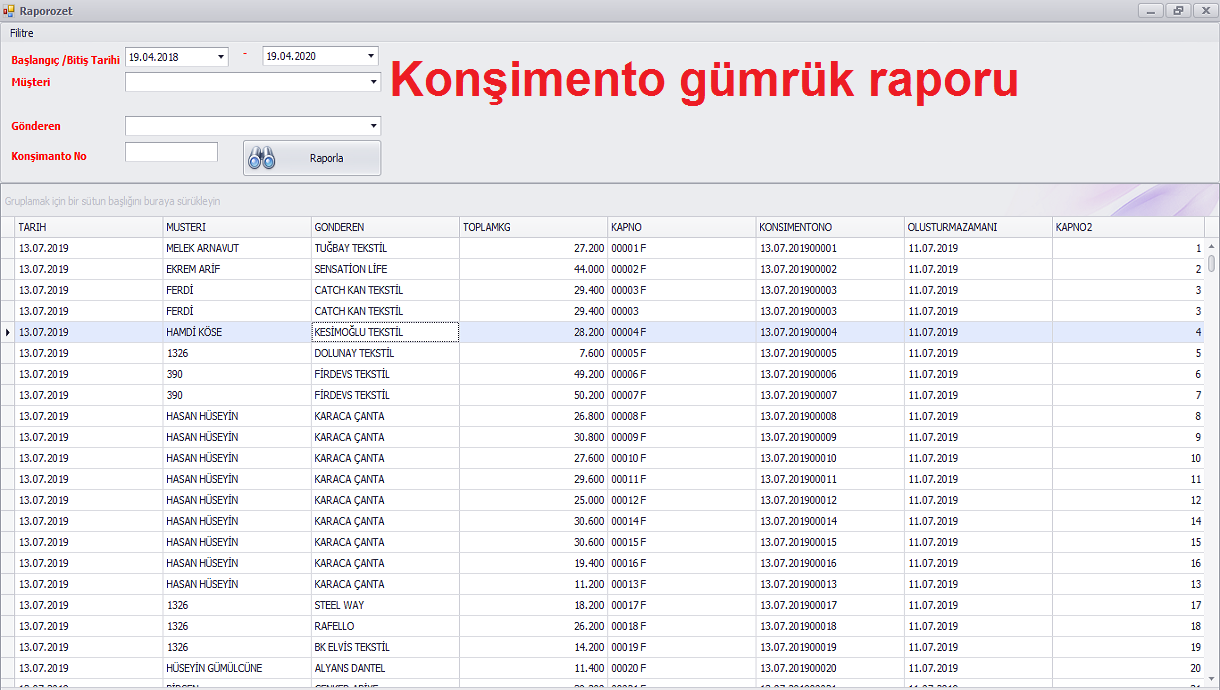Select the SENSATİON LİFE cell

coord(385,269)
